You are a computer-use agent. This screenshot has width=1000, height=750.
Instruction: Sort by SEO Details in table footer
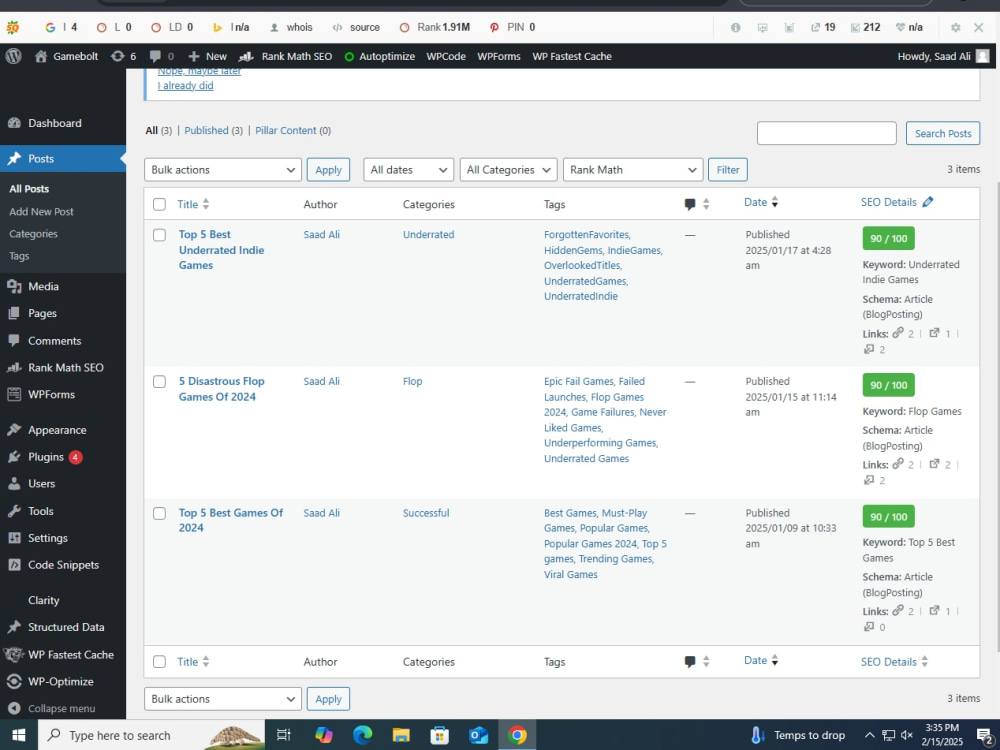894,662
